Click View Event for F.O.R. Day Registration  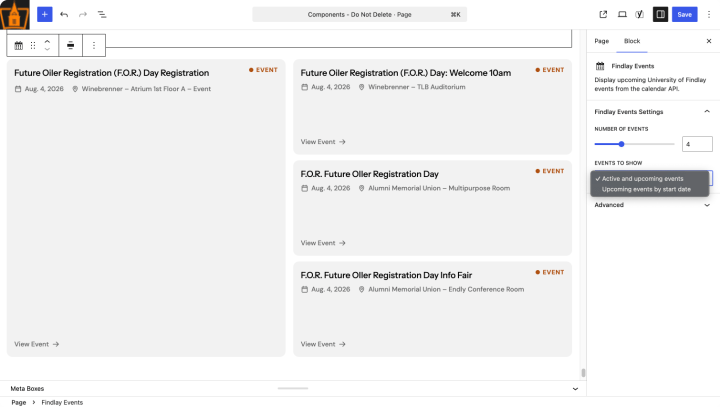[x=37, y=344]
